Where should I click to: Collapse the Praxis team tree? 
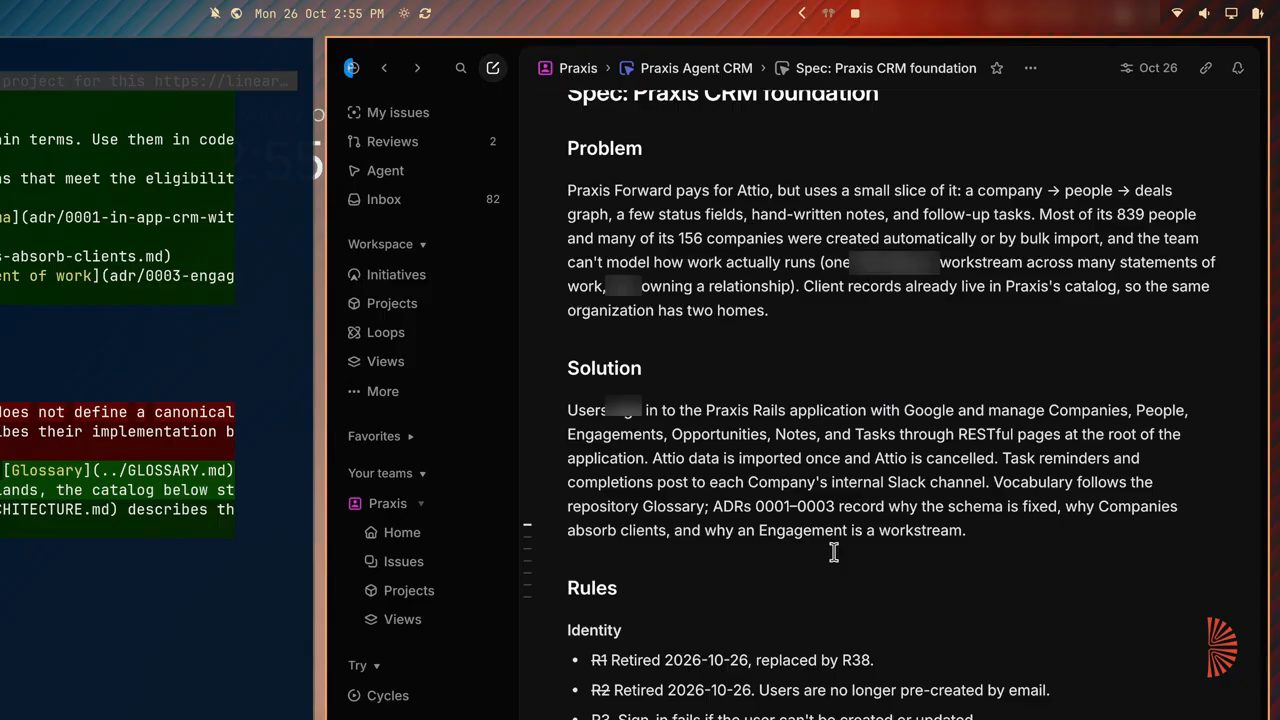tap(421, 504)
